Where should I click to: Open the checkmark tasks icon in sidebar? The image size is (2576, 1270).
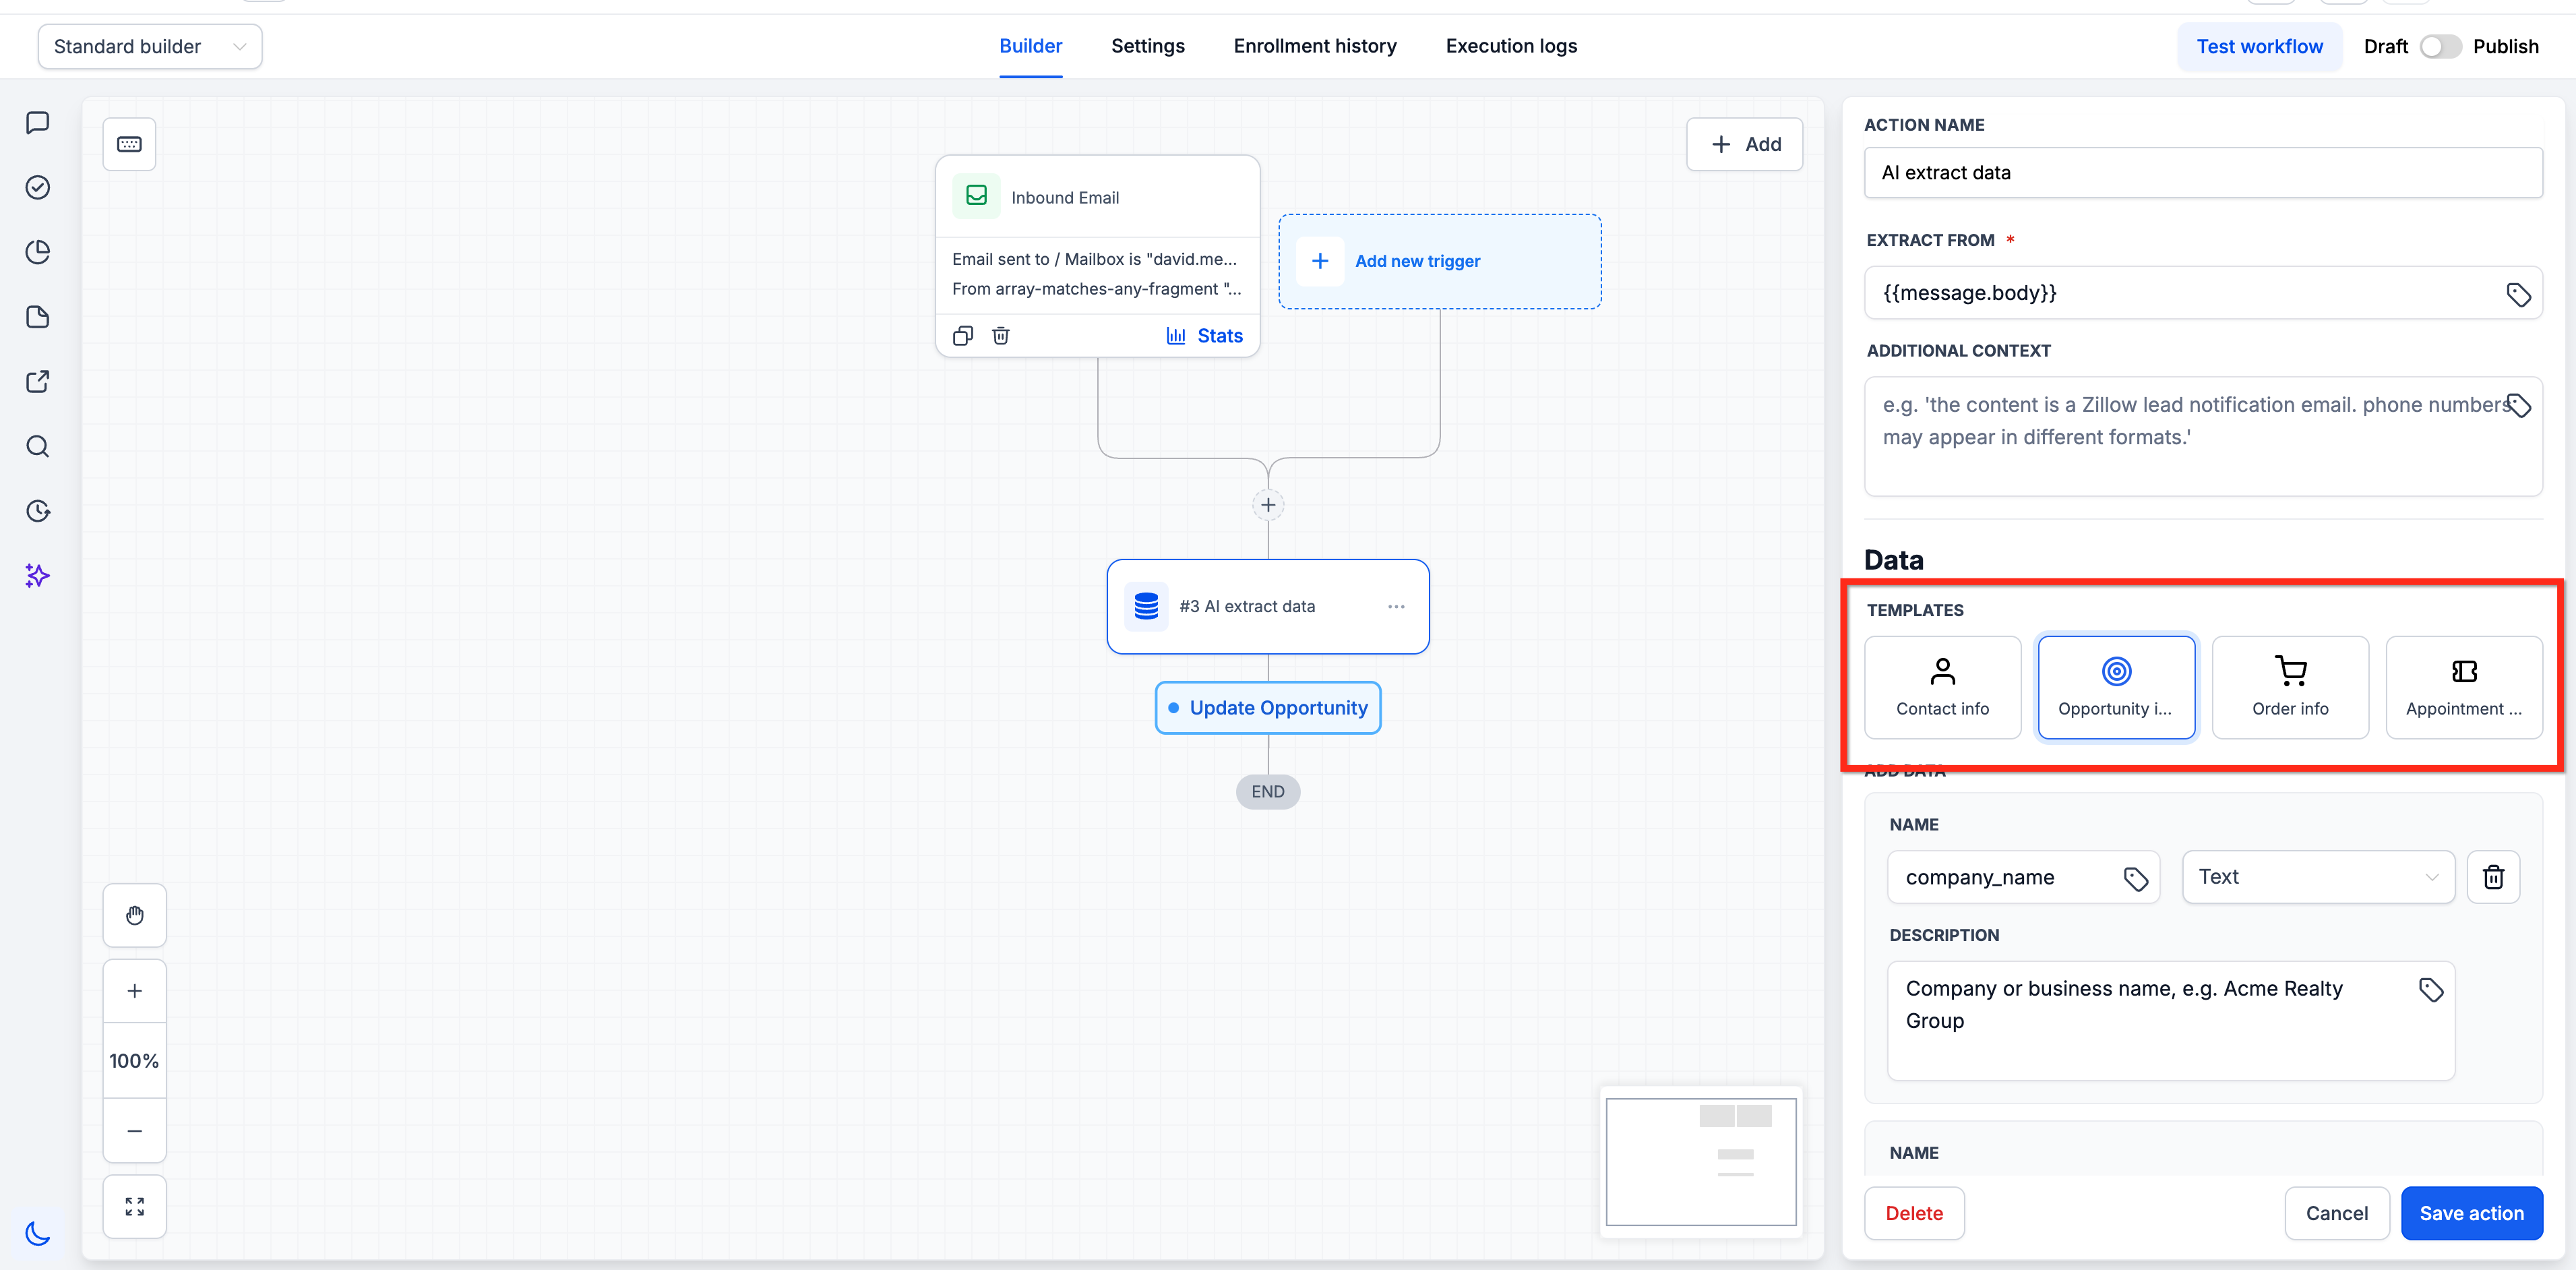tap(38, 187)
